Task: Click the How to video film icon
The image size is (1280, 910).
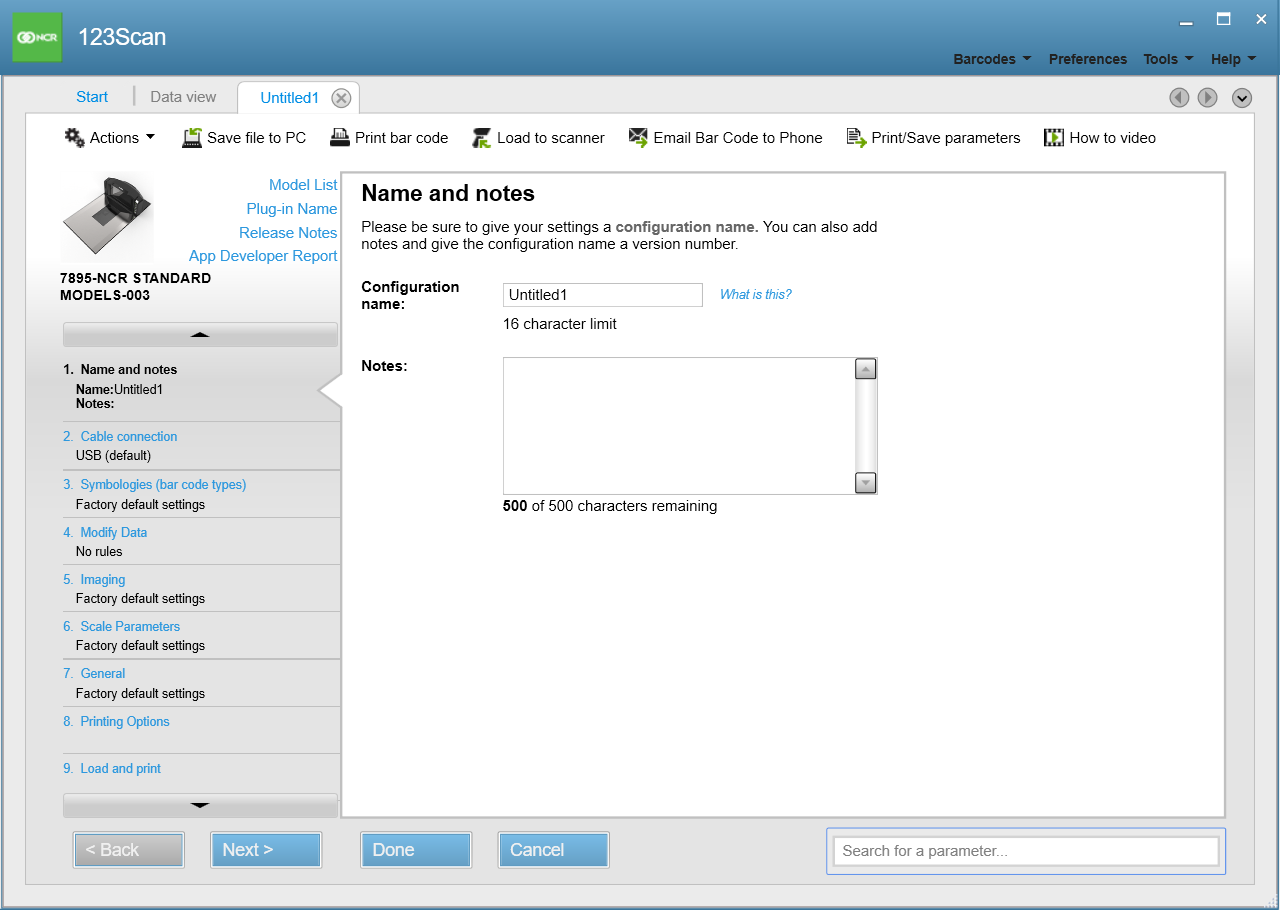Action: 1054,138
